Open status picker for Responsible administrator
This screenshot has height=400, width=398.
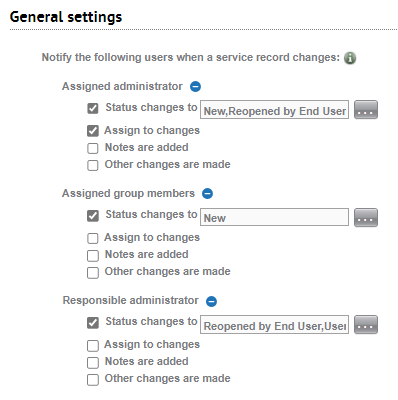click(366, 324)
